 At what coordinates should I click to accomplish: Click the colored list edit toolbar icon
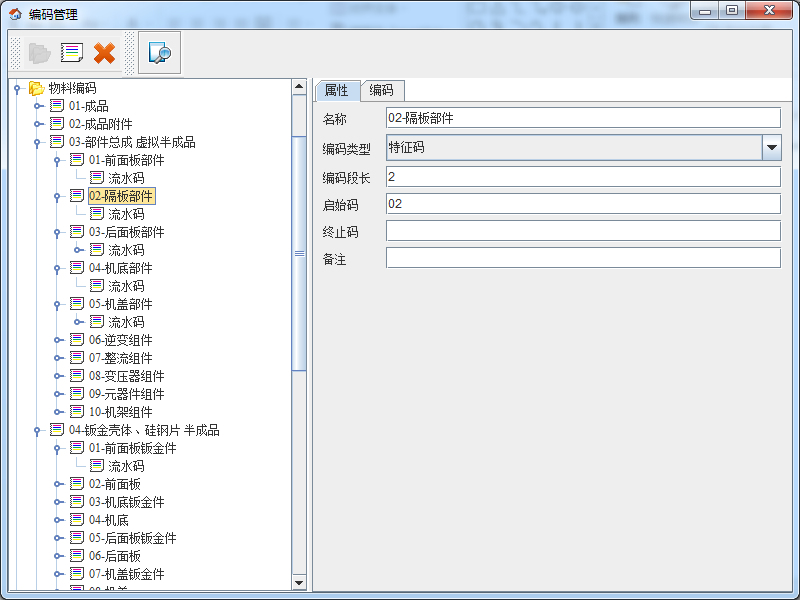[x=72, y=53]
